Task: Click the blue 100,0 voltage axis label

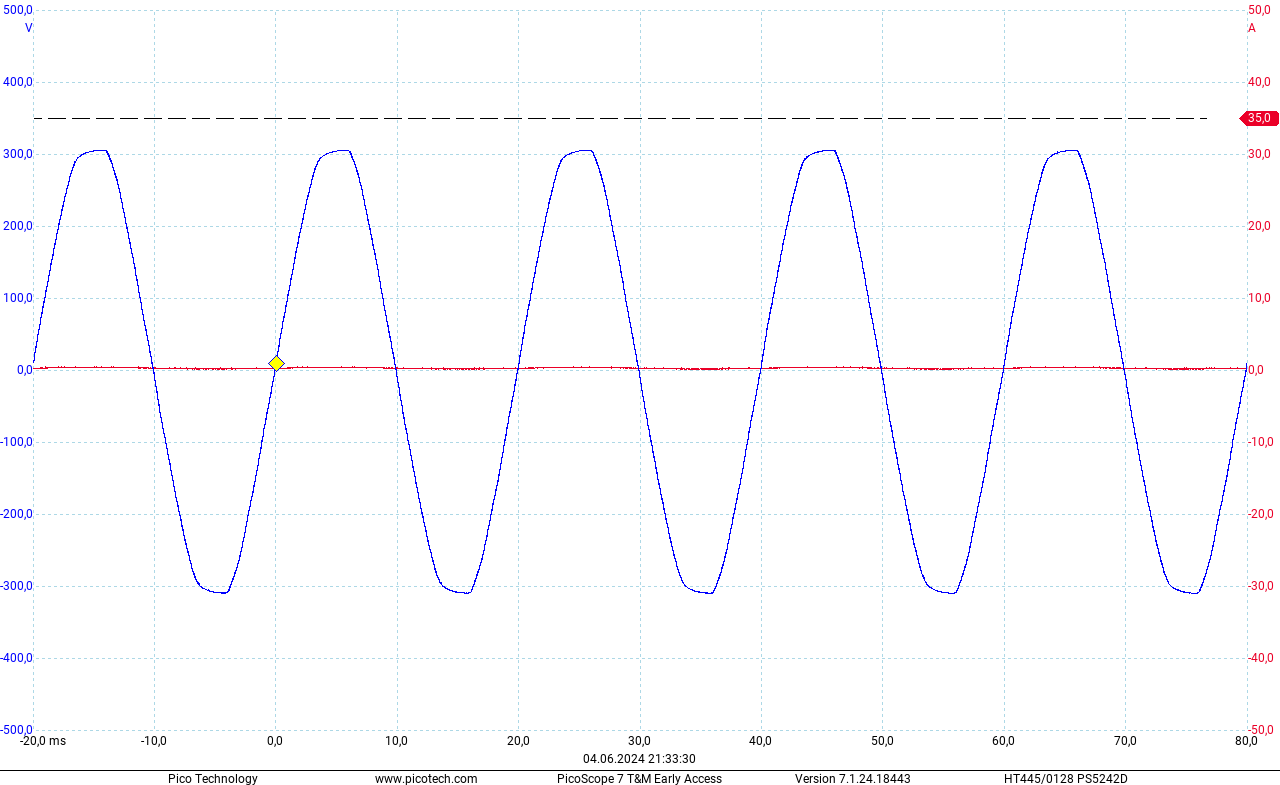Action: click(x=18, y=298)
